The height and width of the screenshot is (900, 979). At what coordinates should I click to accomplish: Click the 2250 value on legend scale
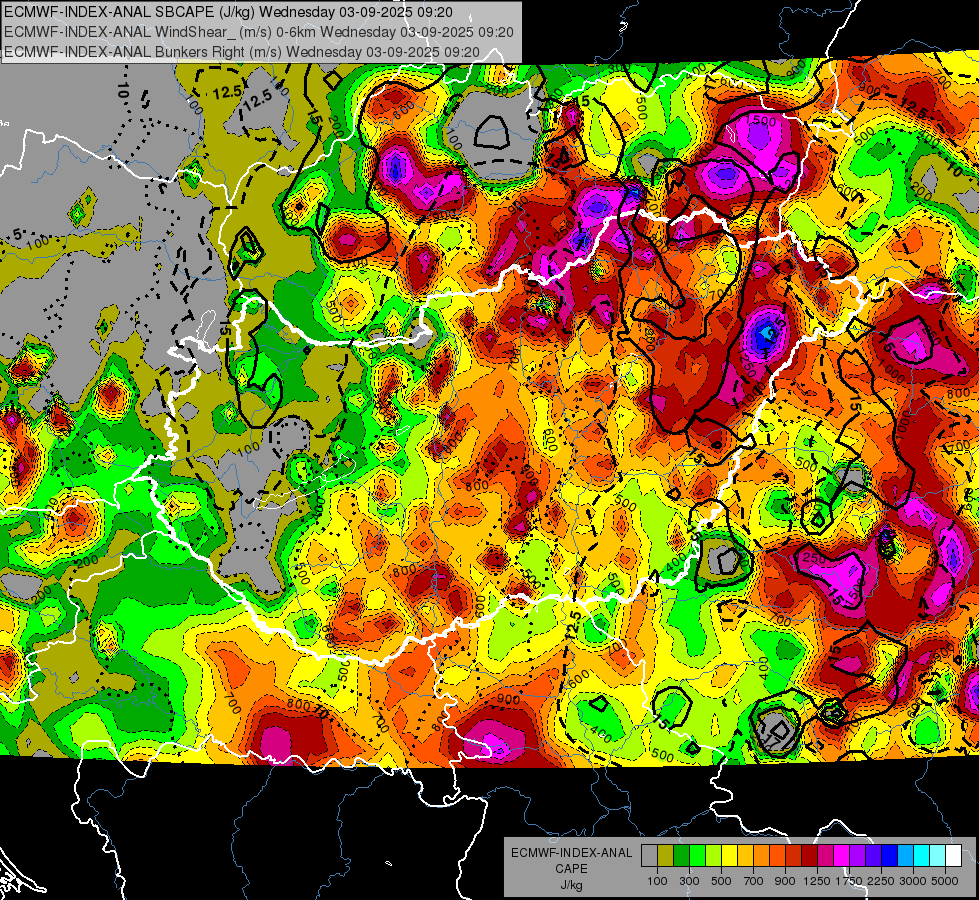pos(881,881)
